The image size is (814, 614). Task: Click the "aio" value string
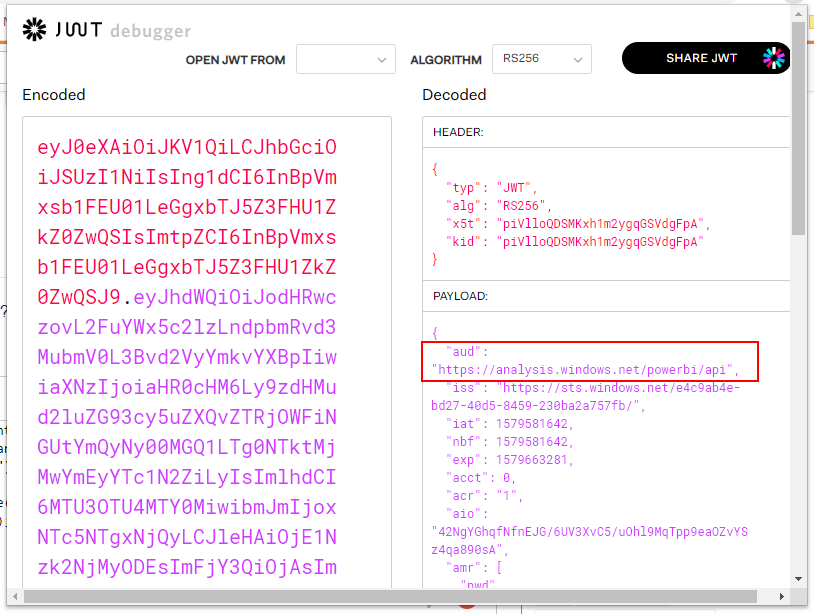click(x=590, y=540)
